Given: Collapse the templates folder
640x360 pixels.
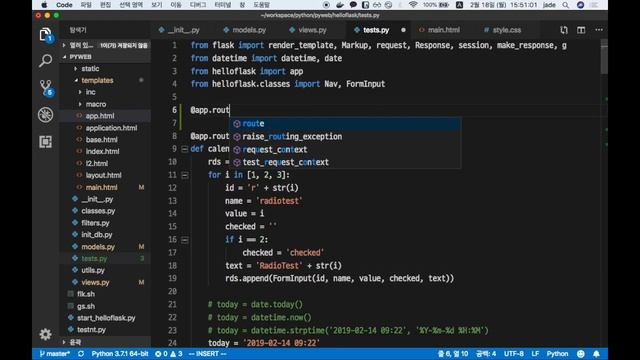Looking at the screenshot, I should click(97, 80).
